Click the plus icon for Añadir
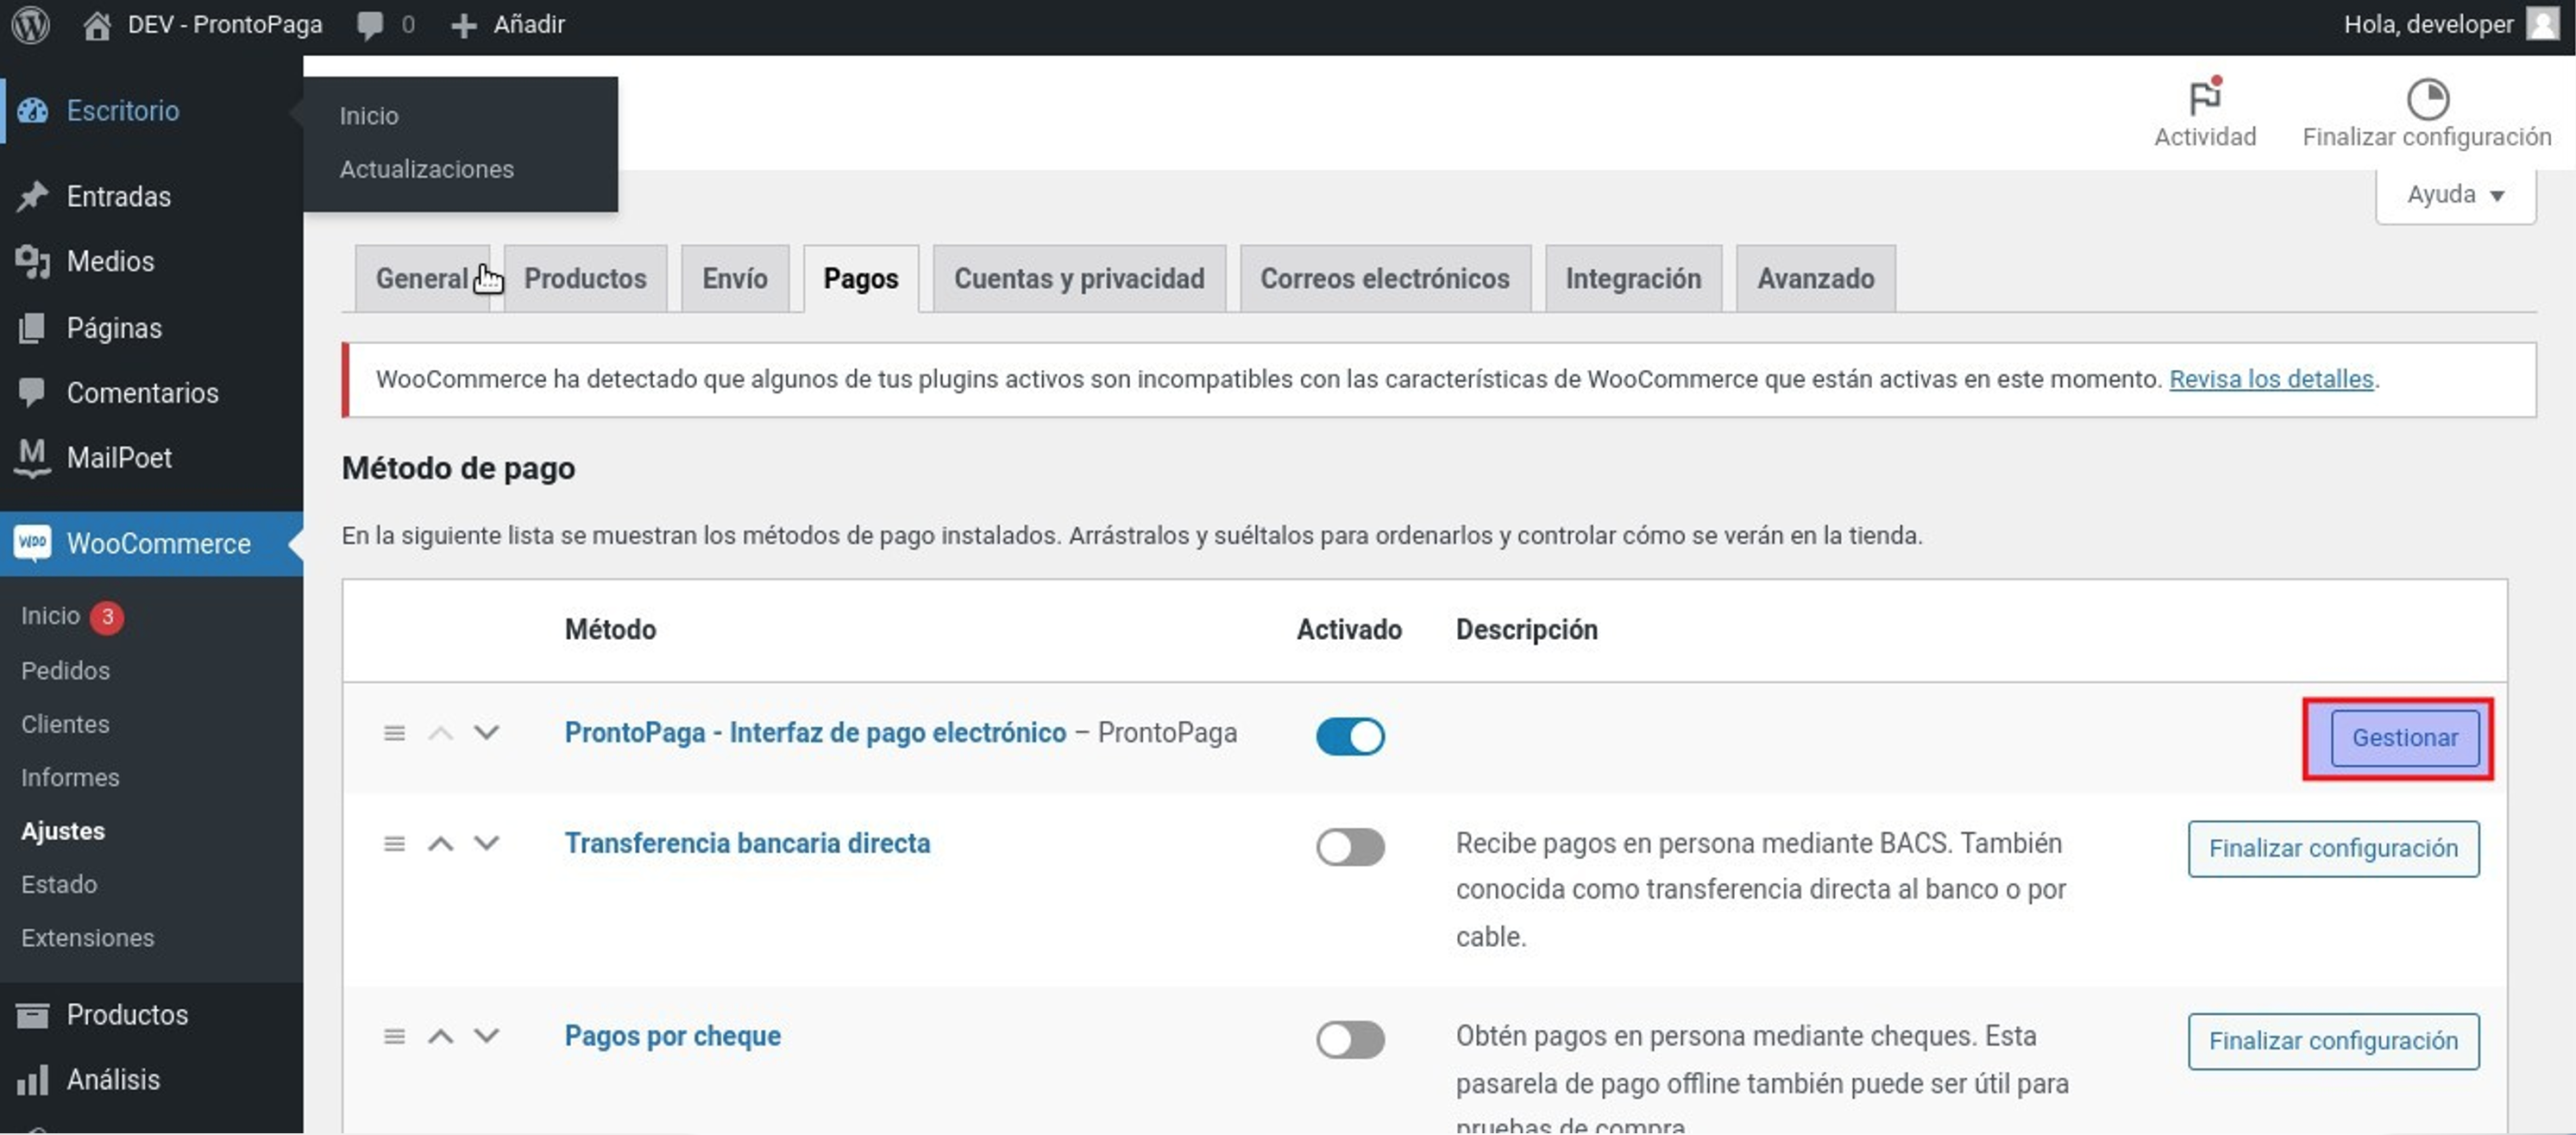Screen dimensions: 2576x1135 [x=463, y=24]
